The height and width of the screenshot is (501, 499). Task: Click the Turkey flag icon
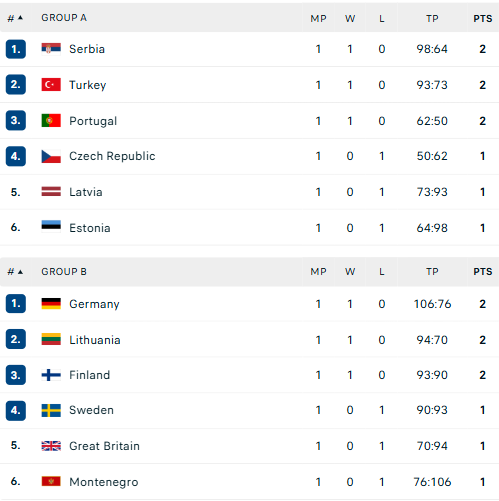point(51,85)
